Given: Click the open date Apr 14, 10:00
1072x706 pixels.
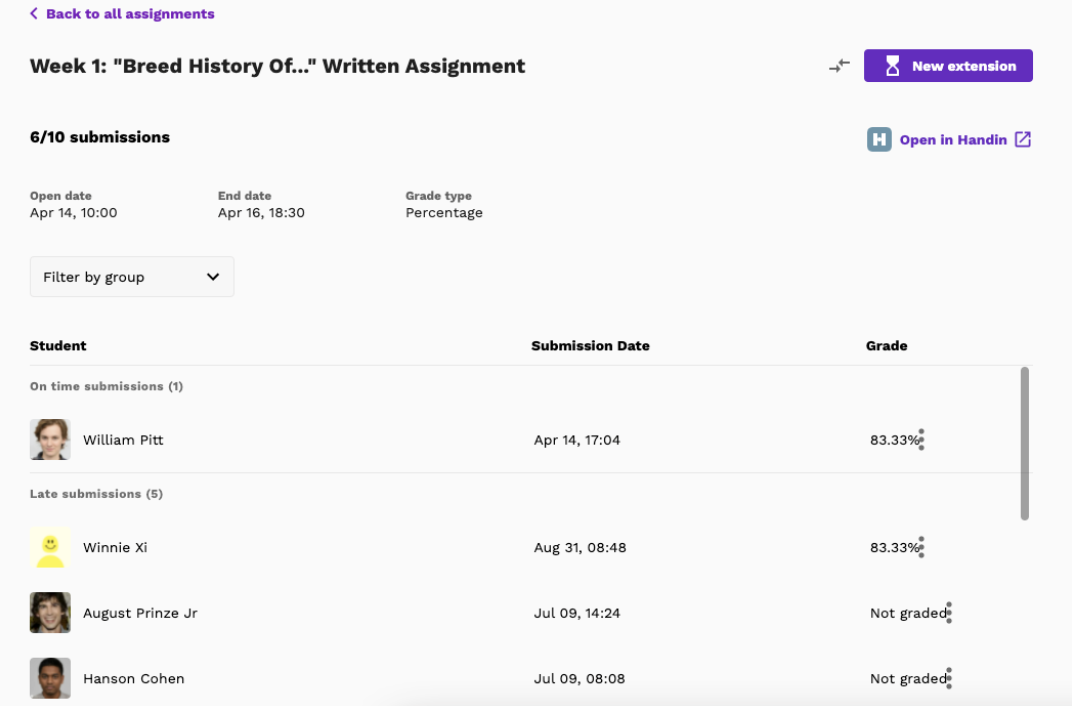Looking at the screenshot, I should 73,213.
